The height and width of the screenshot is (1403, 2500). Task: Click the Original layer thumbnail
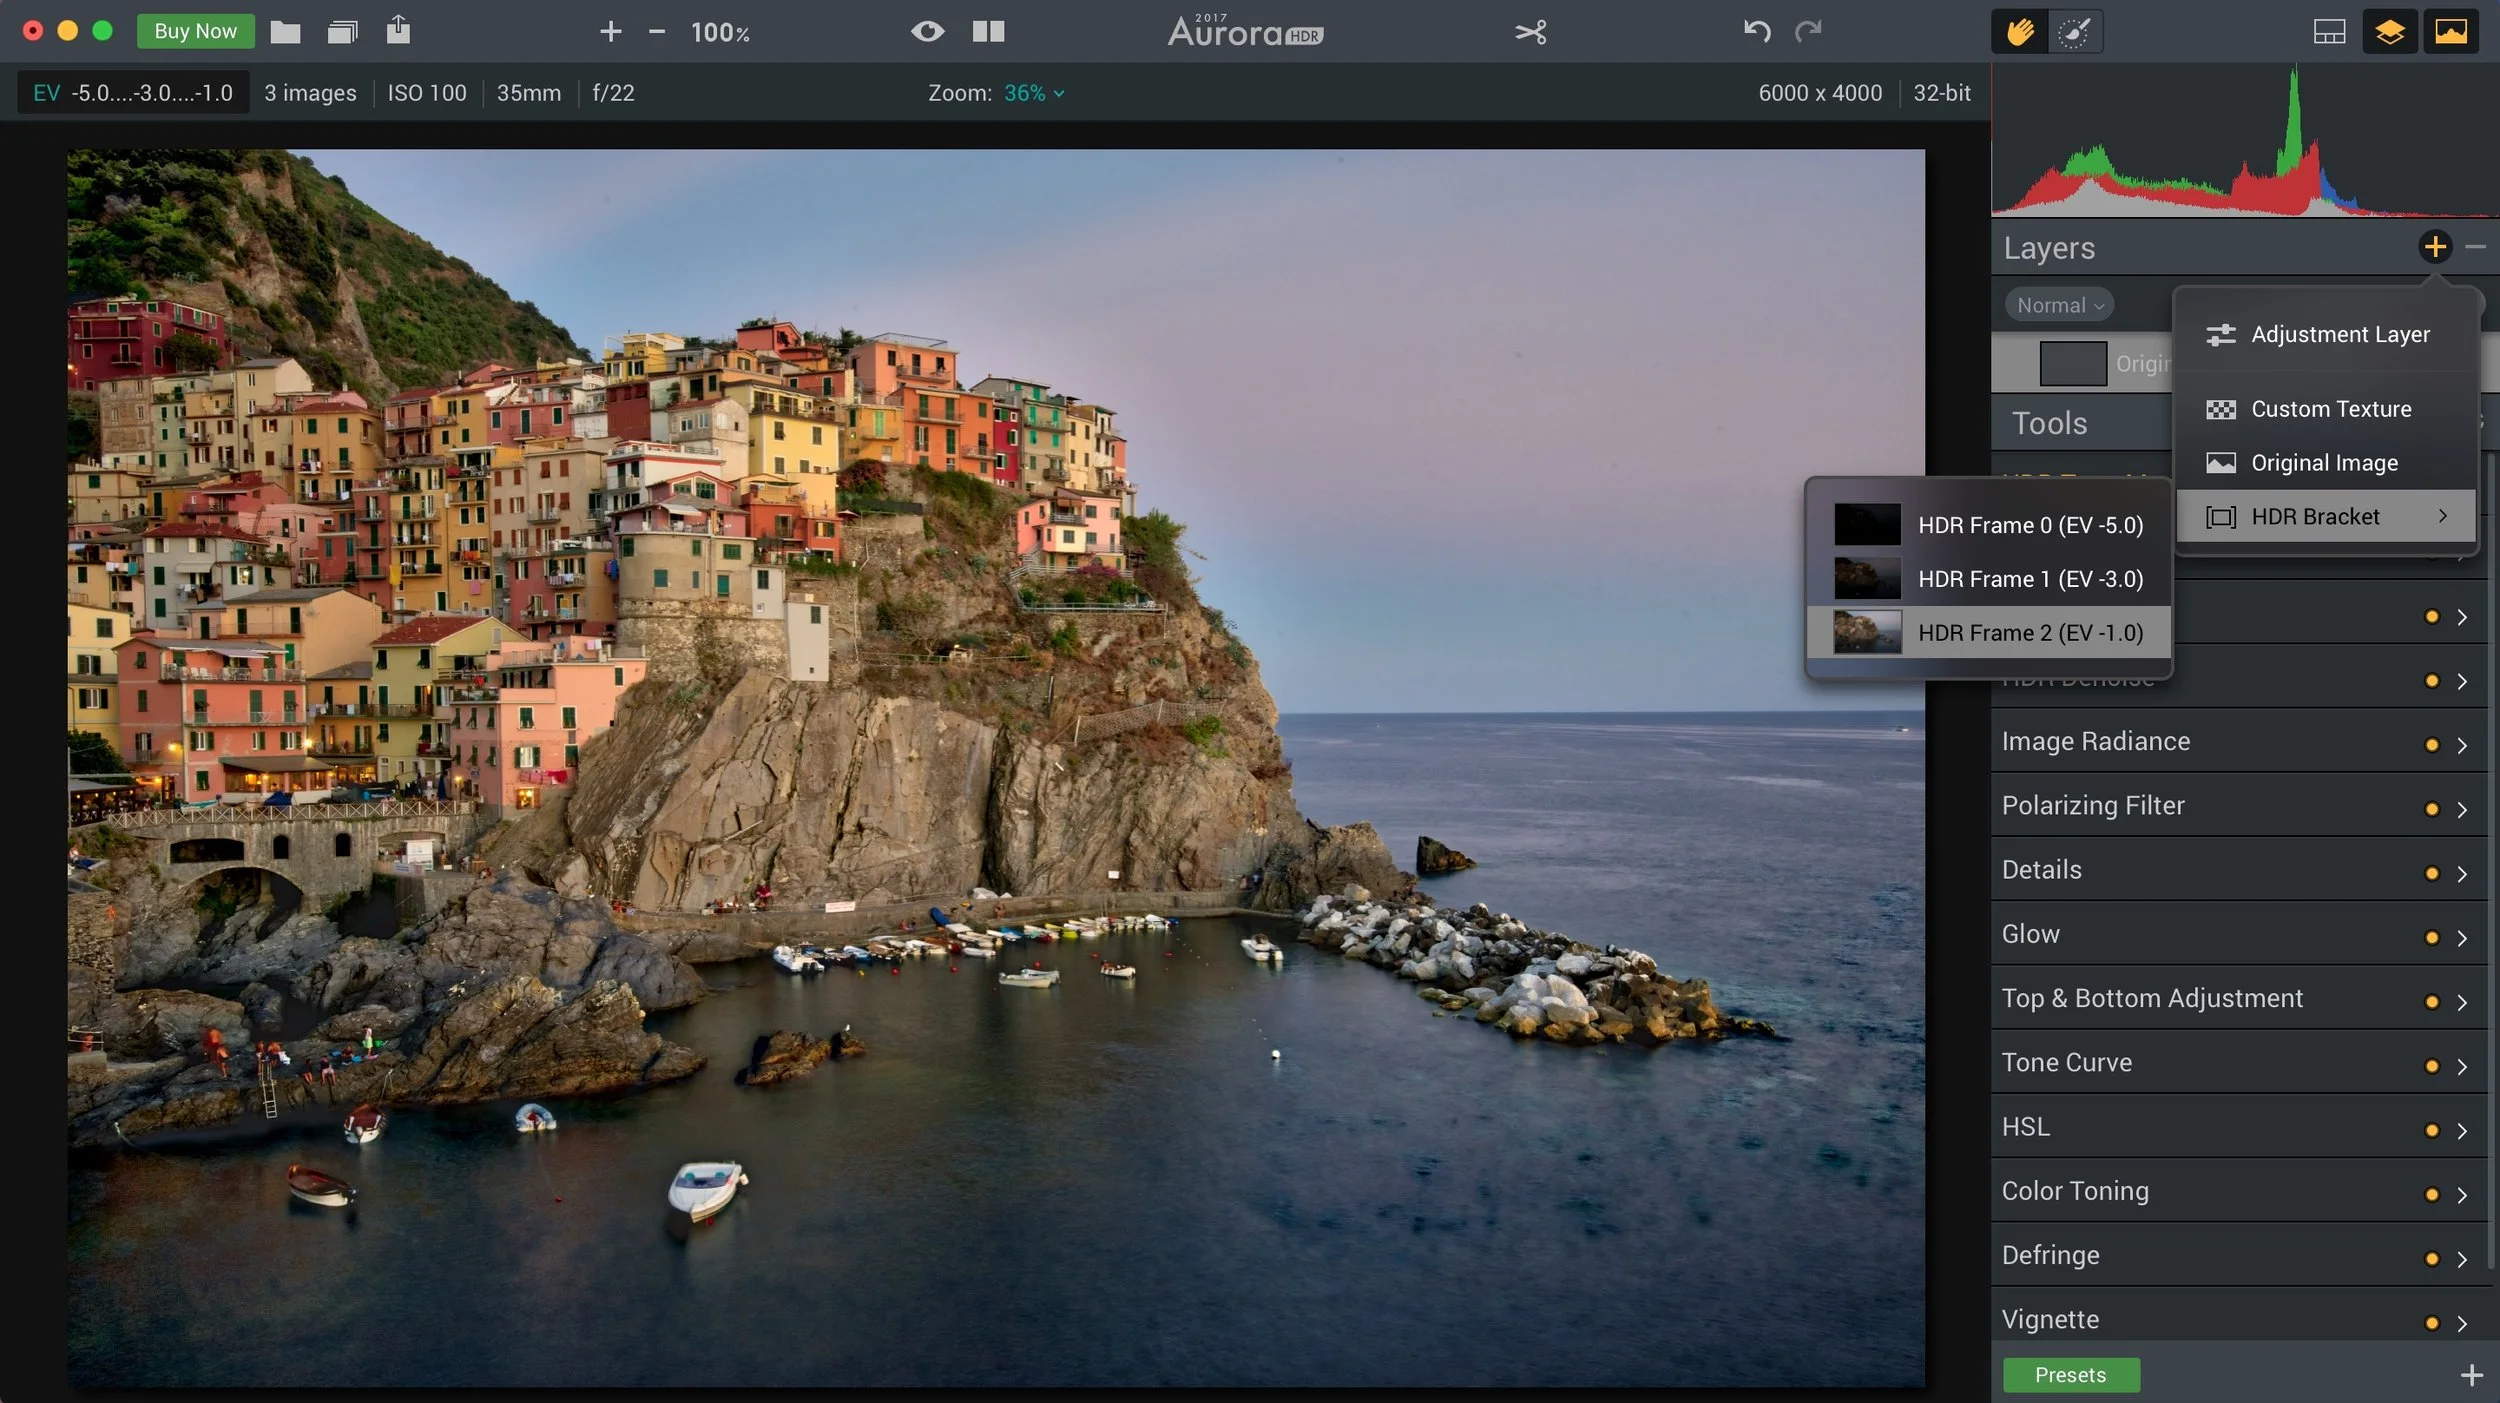click(2072, 364)
